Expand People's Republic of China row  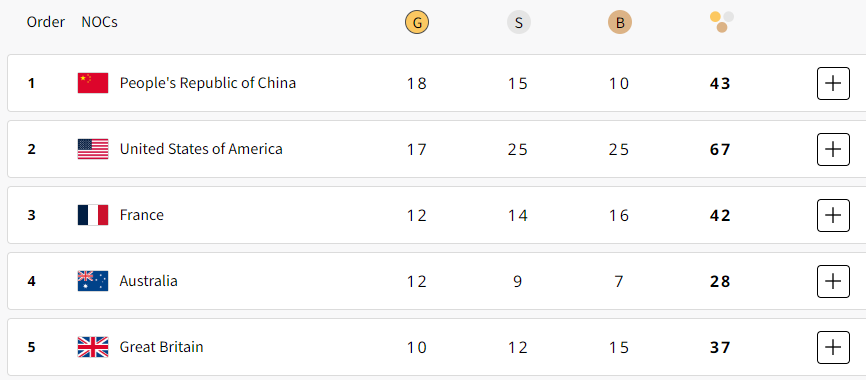click(x=833, y=83)
